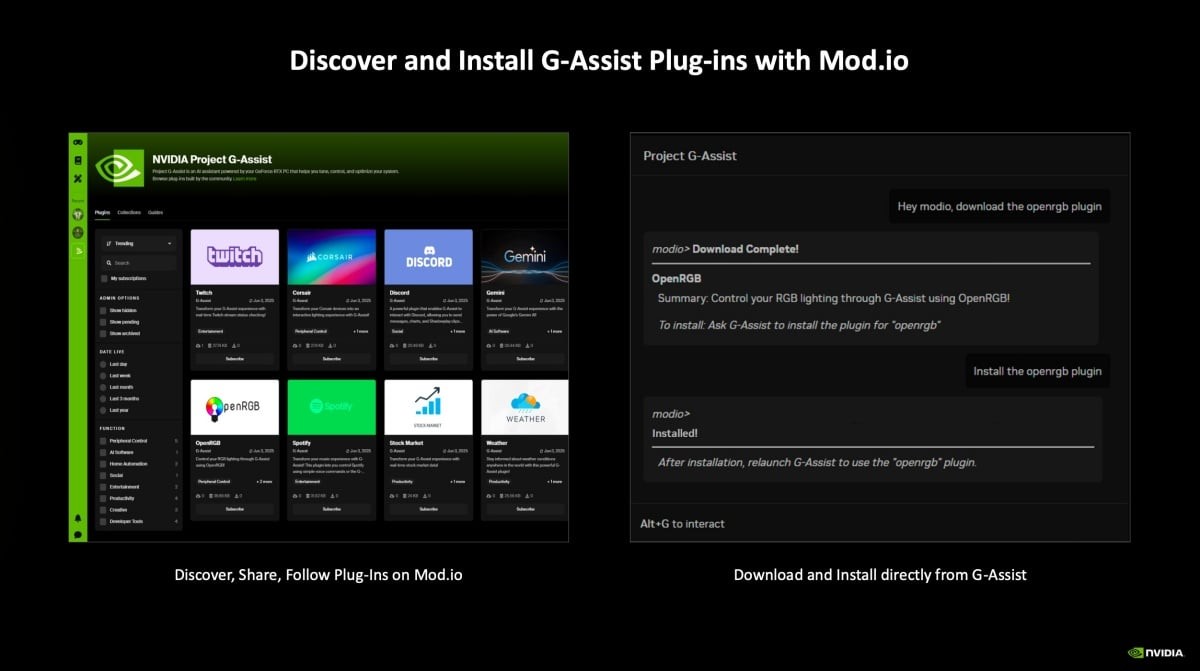The image size is (1200, 671).
Task: Enable the My subscriptions checkbox
Action: [x=104, y=278]
